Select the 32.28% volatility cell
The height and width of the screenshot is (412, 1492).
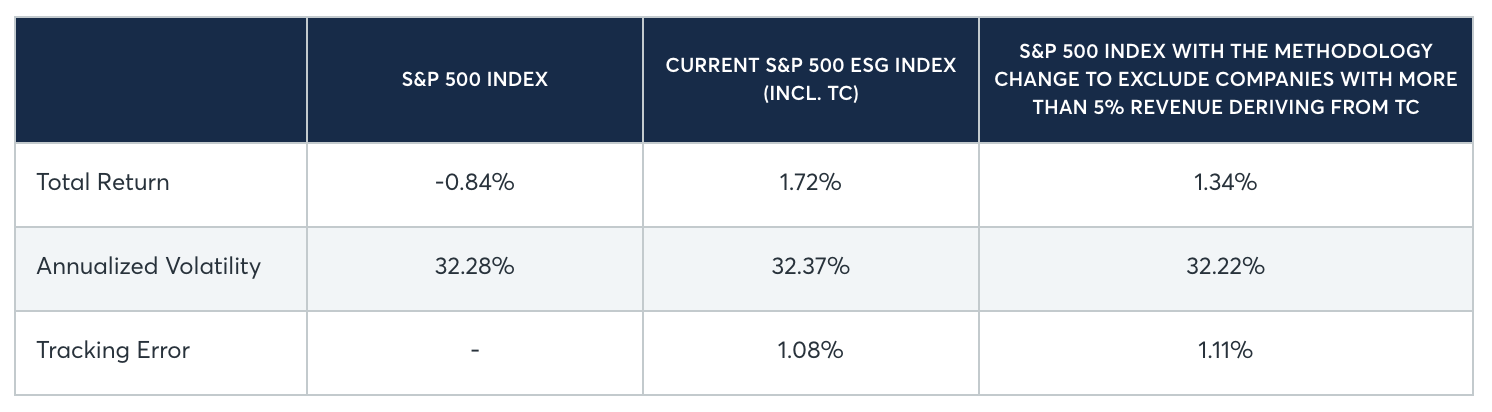(x=474, y=266)
